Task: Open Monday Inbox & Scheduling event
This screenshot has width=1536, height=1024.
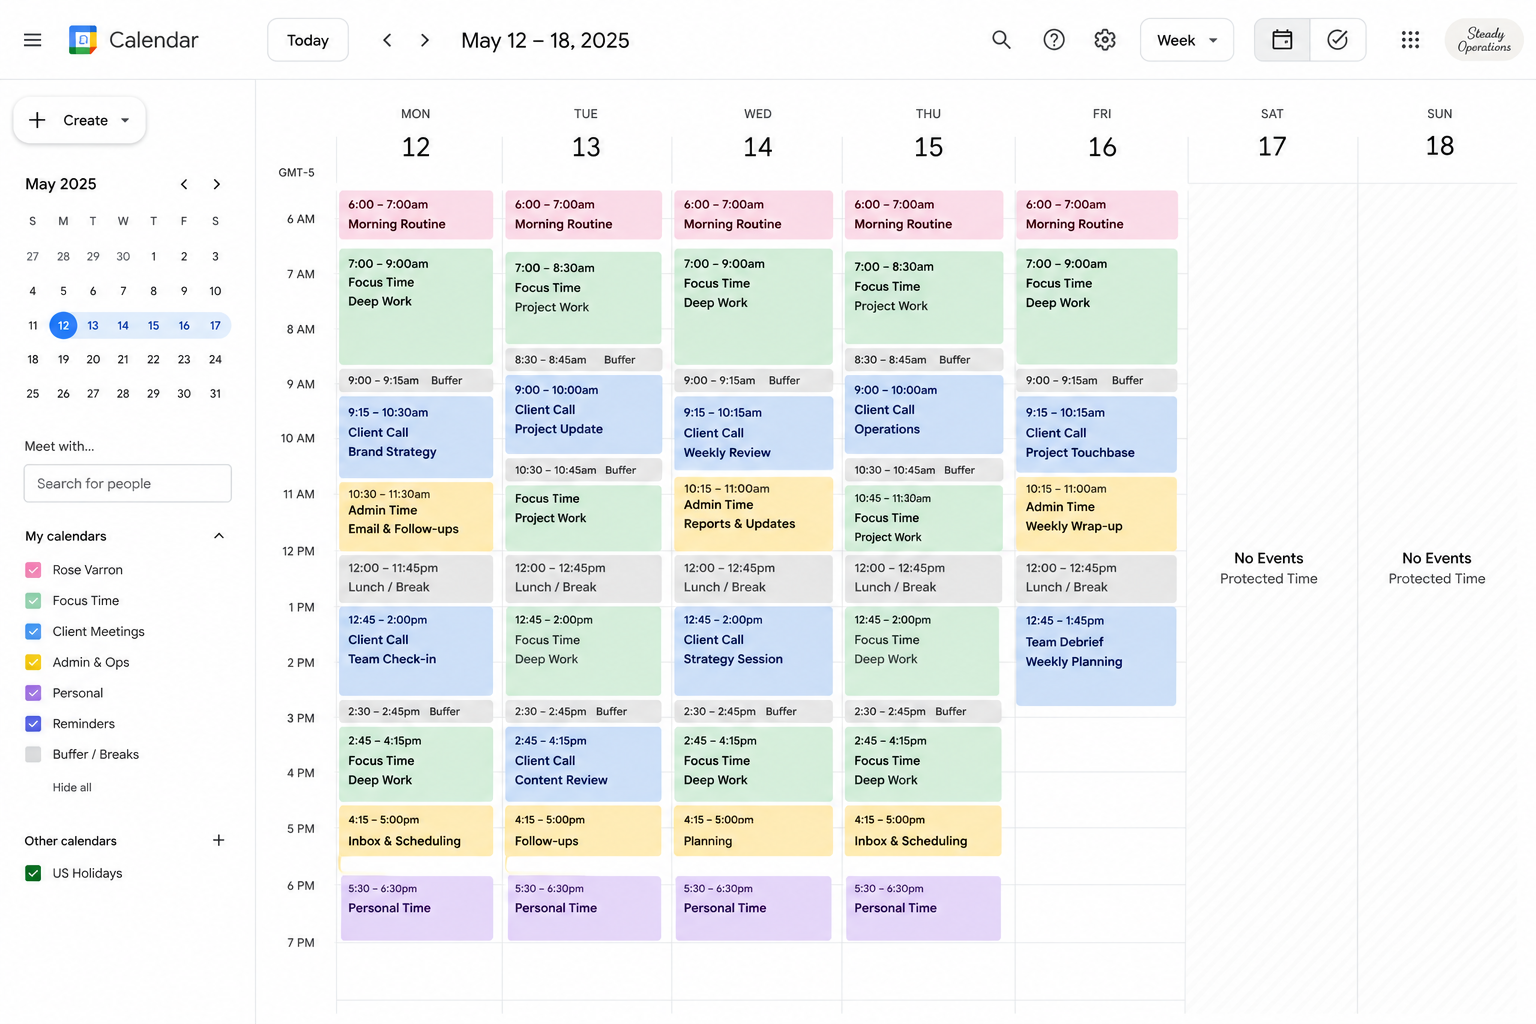Action: tap(416, 830)
